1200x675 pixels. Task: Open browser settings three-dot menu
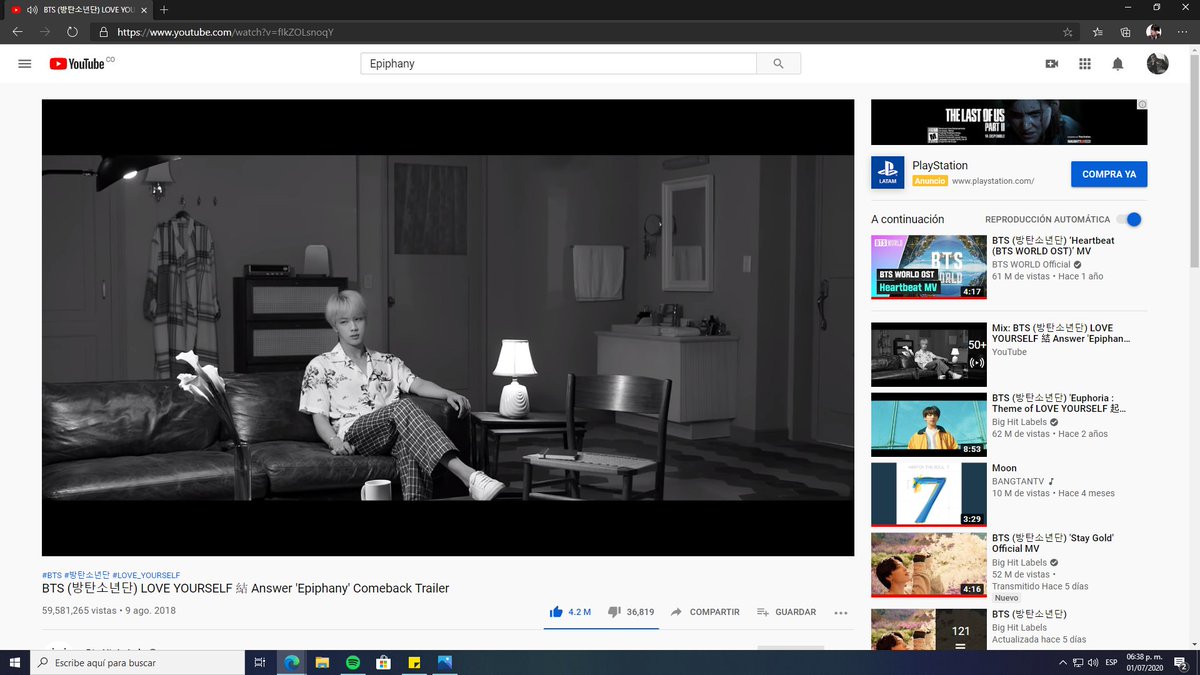coord(1182,32)
